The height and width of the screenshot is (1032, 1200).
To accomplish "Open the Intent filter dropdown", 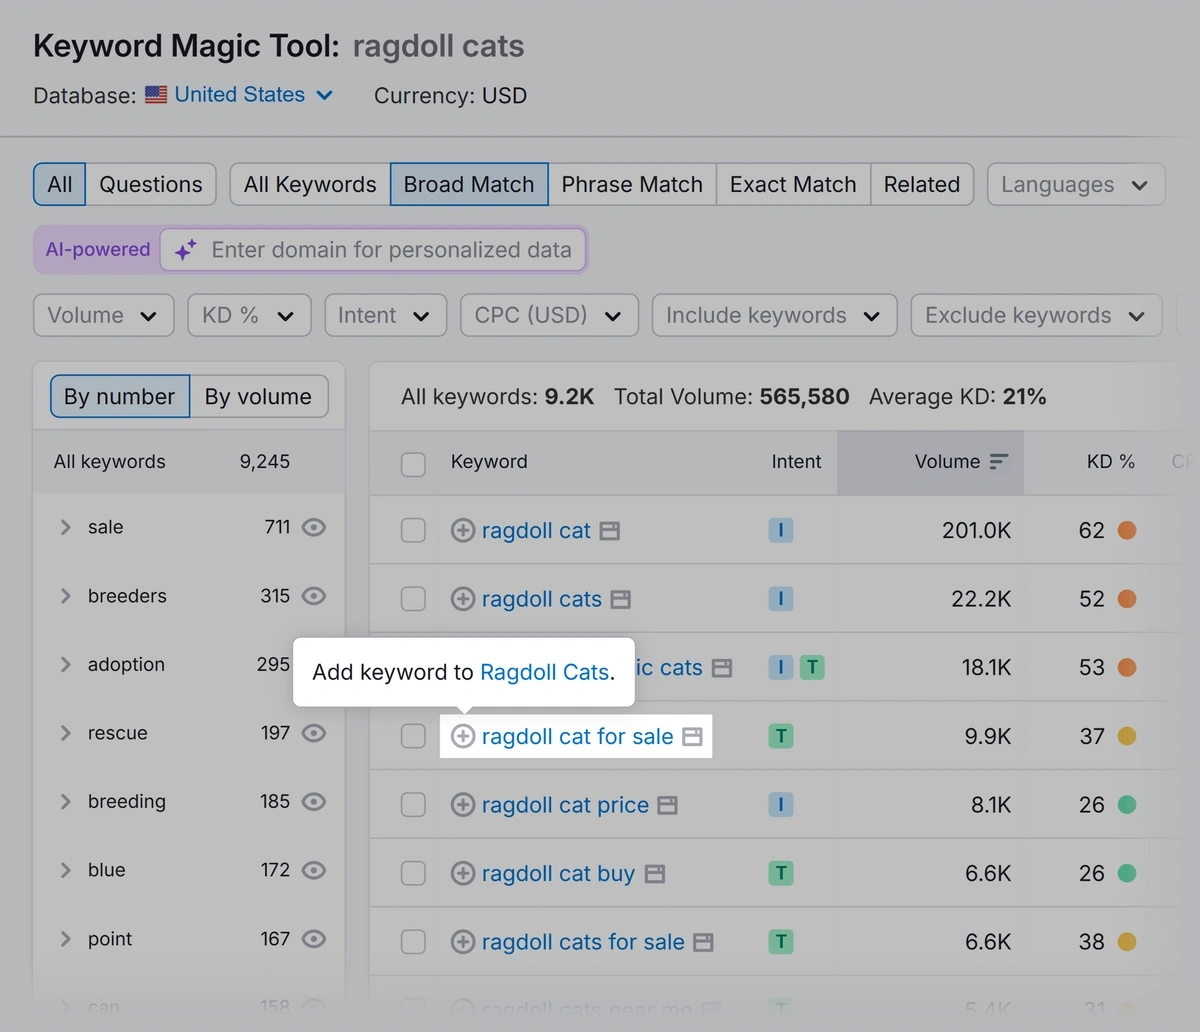I will click(x=385, y=316).
